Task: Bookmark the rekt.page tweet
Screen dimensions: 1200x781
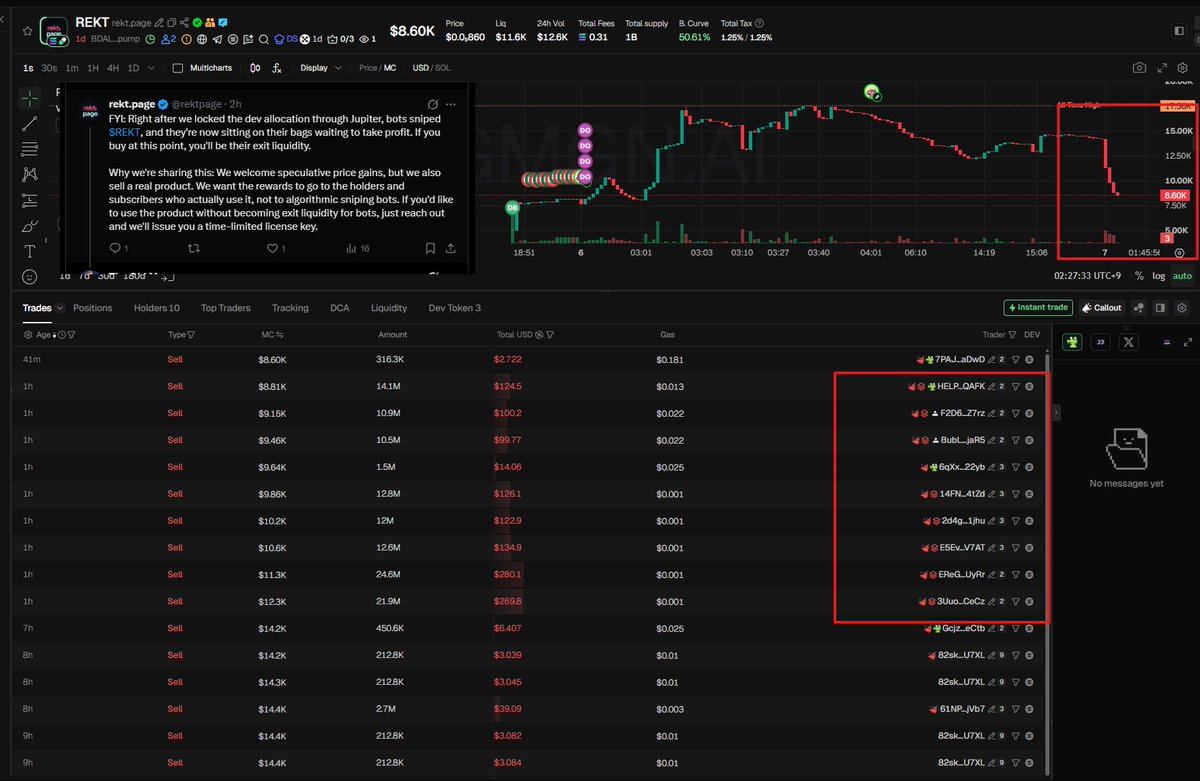Action: tap(430, 248)
